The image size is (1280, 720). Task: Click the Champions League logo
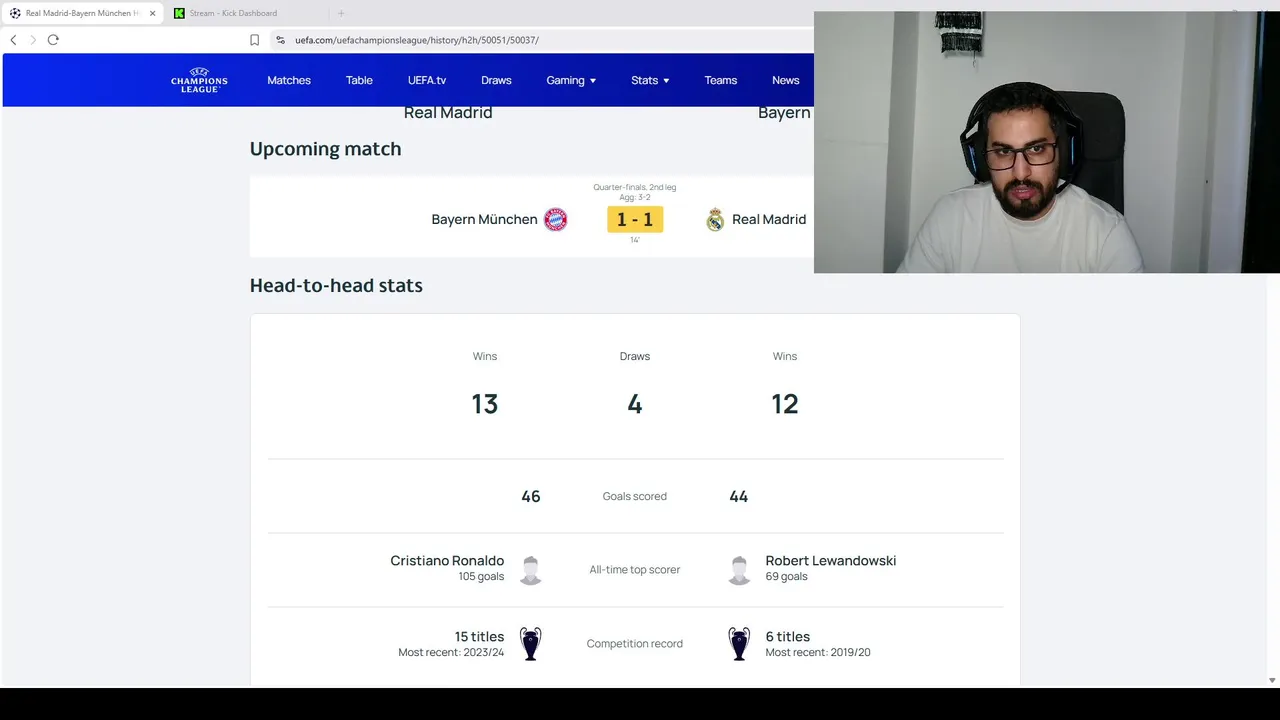(199, 80)
